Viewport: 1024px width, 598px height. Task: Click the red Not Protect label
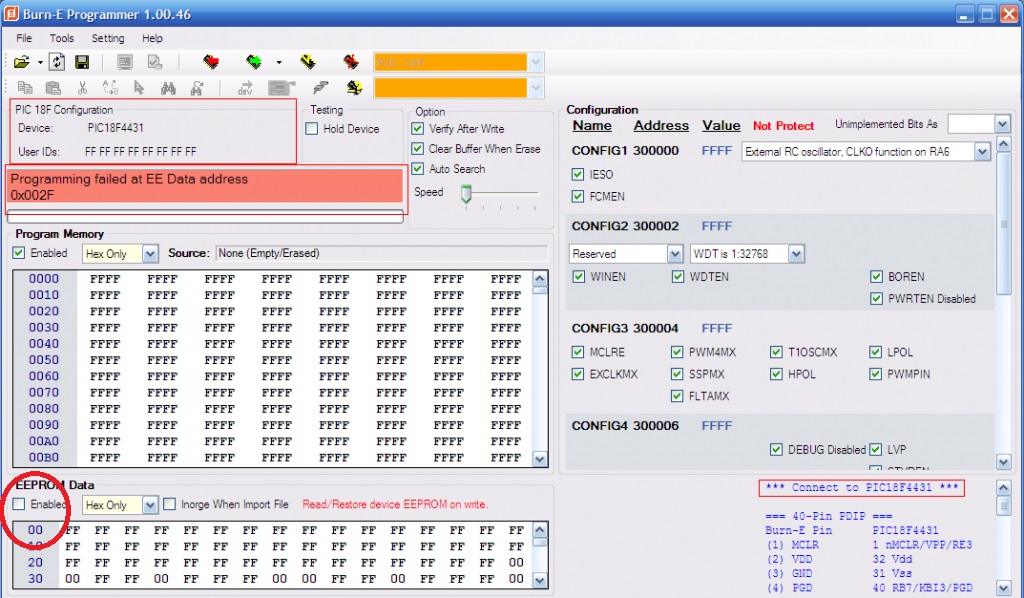click(783, 126)
